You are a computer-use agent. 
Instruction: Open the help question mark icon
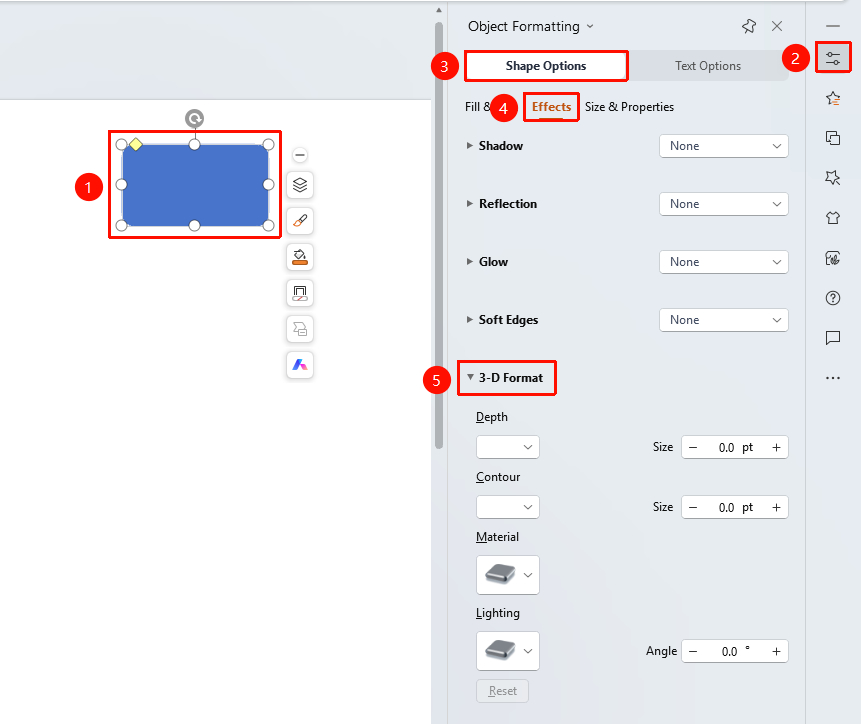tap(833, 298)
